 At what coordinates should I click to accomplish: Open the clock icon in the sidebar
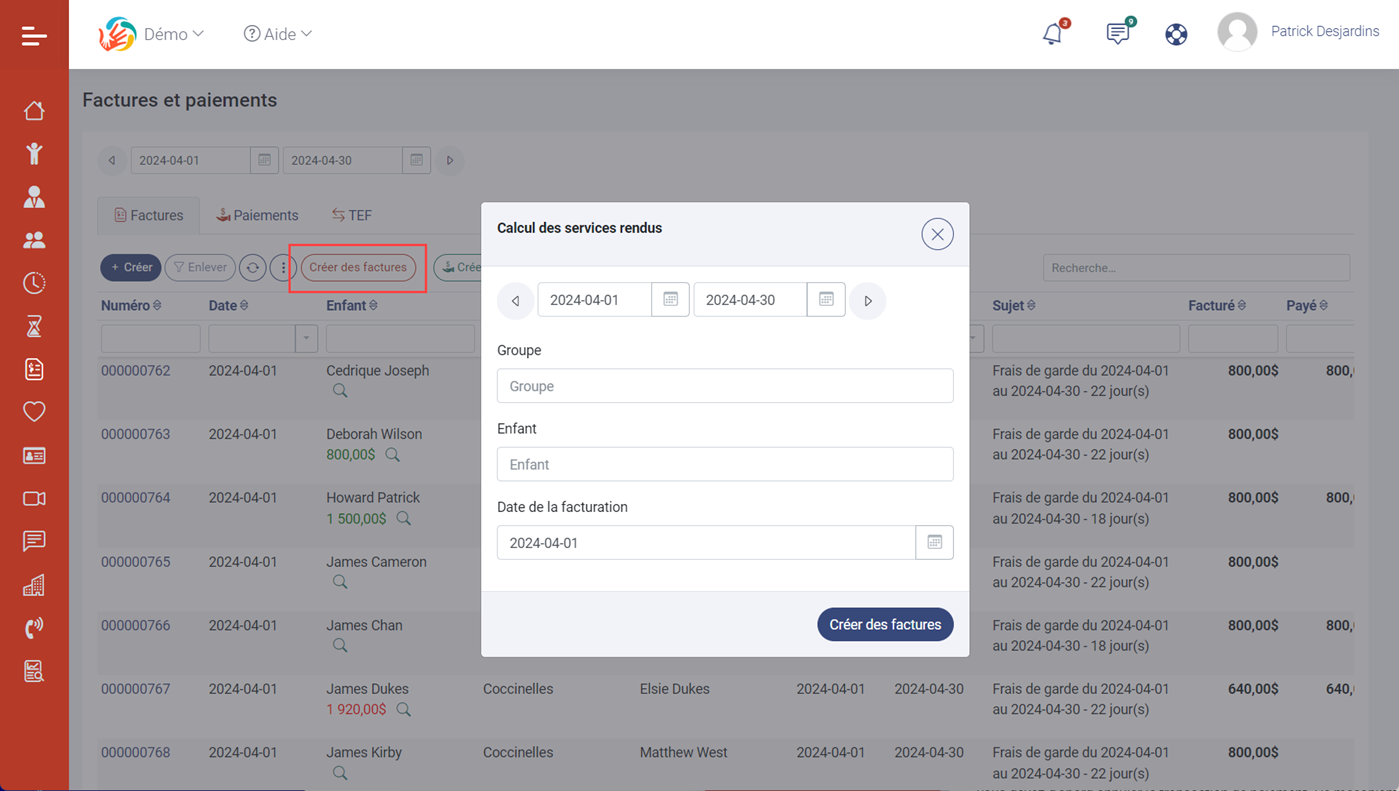(34, 283)
